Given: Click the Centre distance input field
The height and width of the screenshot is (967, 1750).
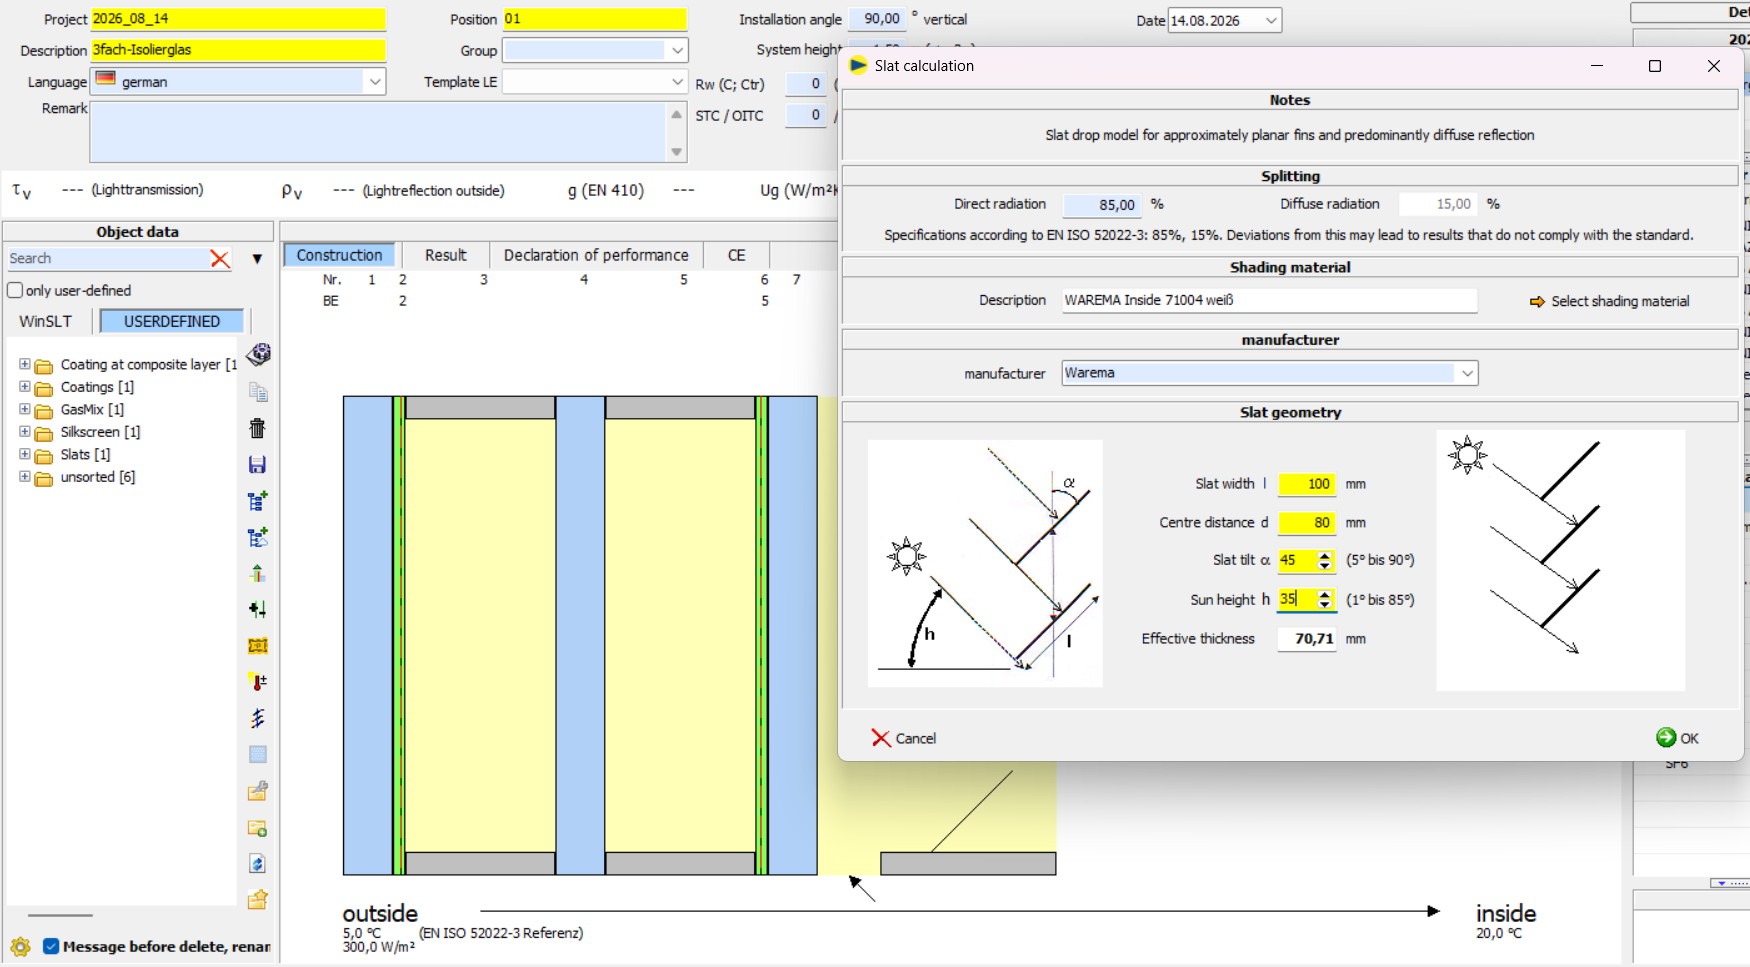Looking at the screenshot, I should pyautogui.click(x=1307, y=523).
